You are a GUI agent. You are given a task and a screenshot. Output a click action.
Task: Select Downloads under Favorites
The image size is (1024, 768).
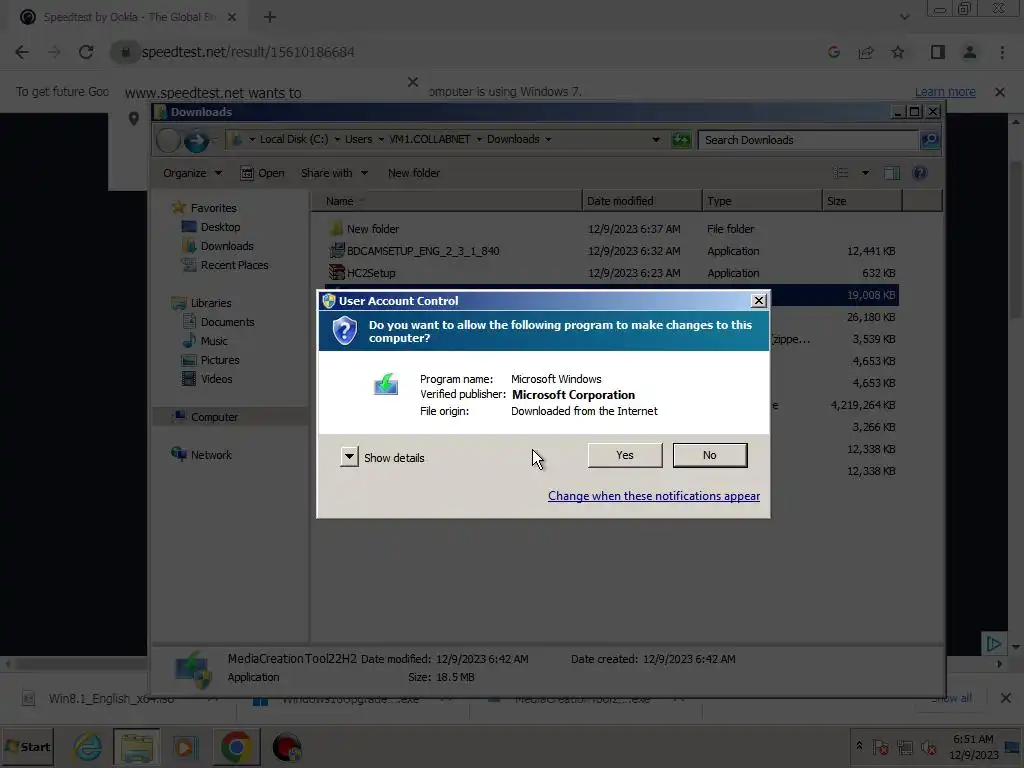point(218,246)
